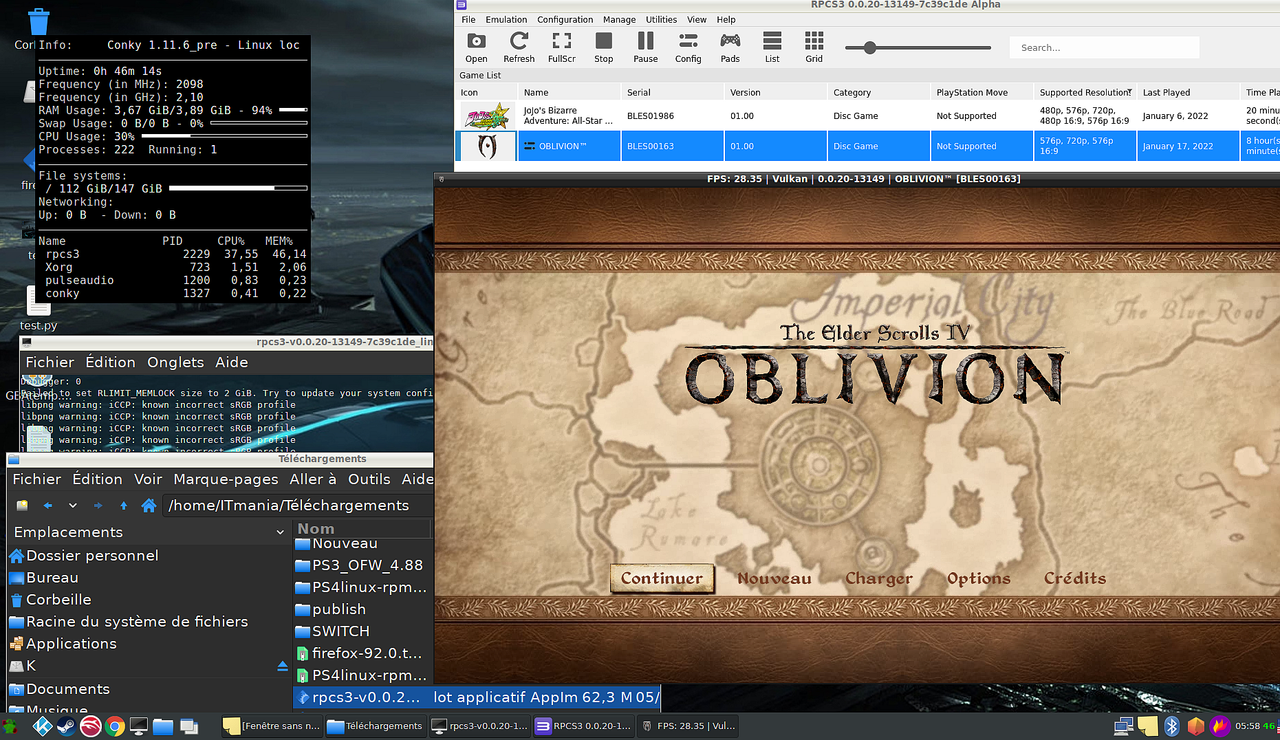Stop the running emulation
The height and width of the screenshot is (740, 1280).
tap(604, 46)
